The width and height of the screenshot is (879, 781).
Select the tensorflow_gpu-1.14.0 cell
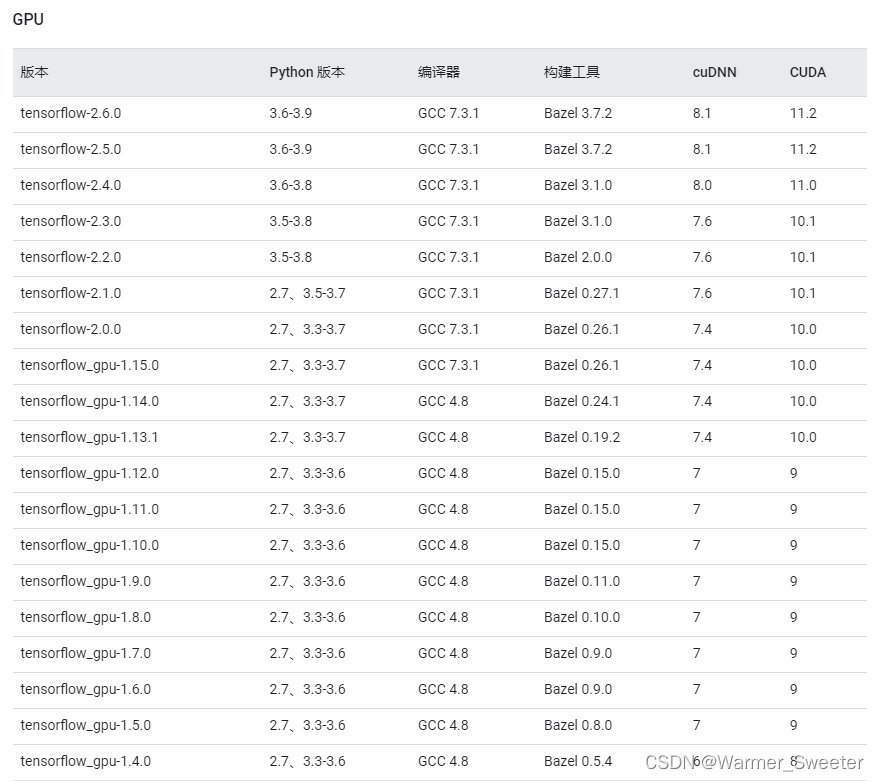(90, 401)
